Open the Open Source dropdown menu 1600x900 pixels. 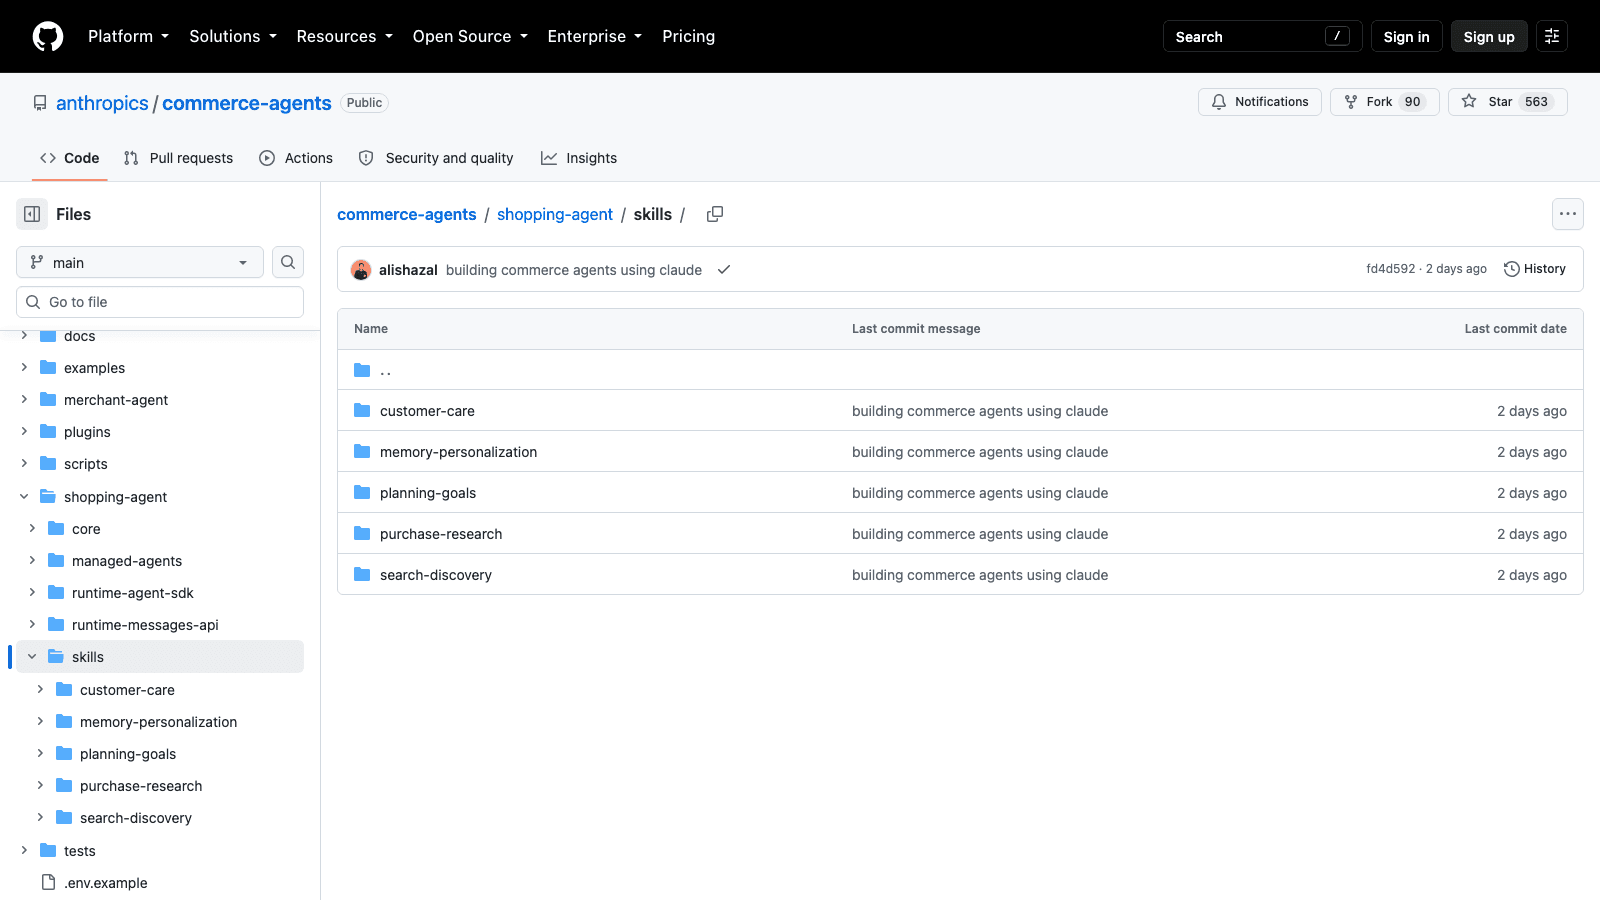pos(470,36)
